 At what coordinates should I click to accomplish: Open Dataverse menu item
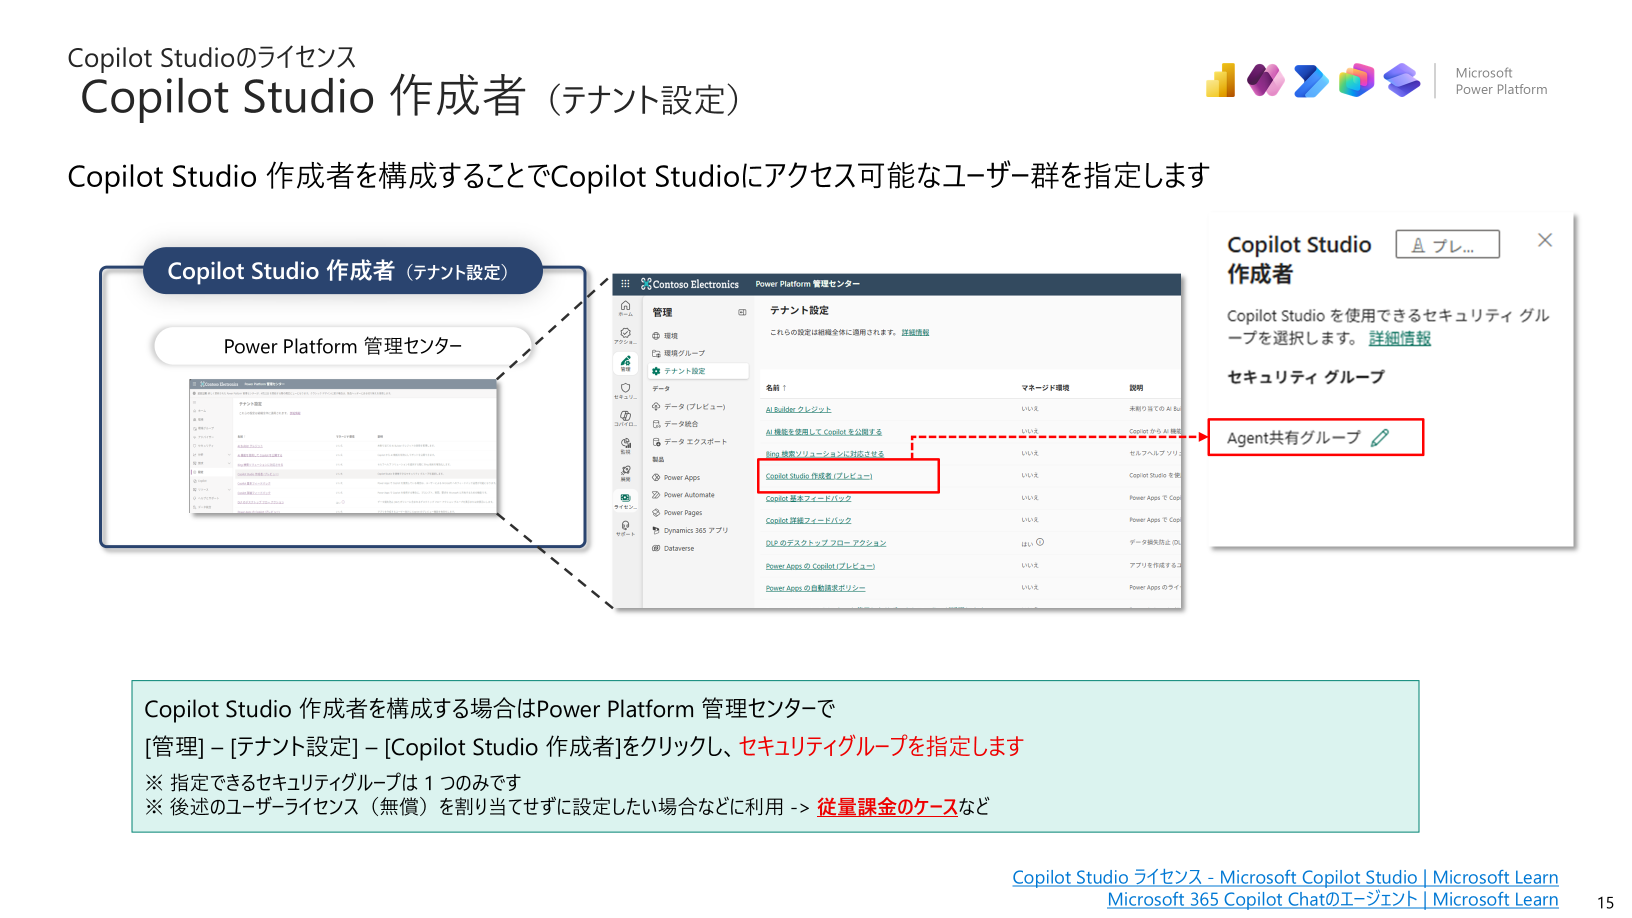[x=673, y=548]
